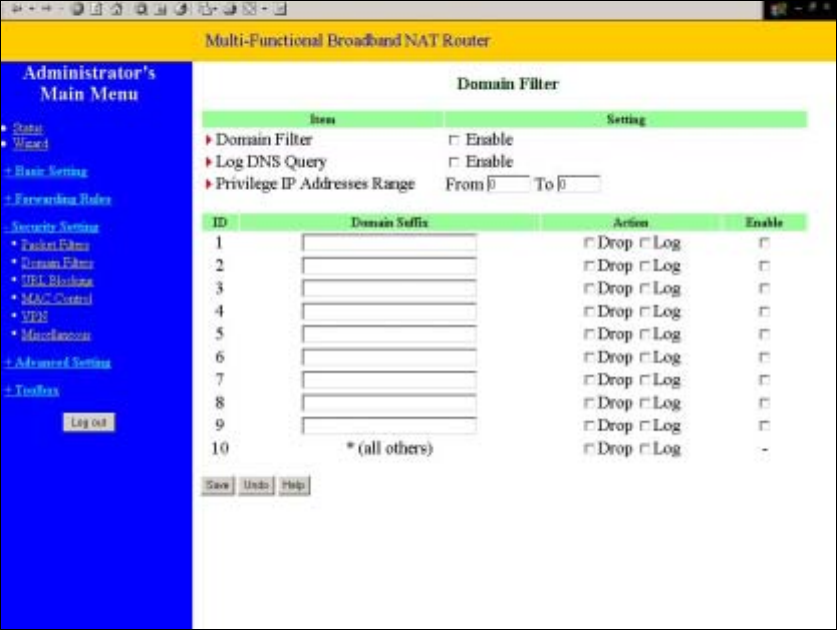Viewport: 837px width, 630px height.
Task: Expand the Toolbox menu
Action: (x=31, y=390)
